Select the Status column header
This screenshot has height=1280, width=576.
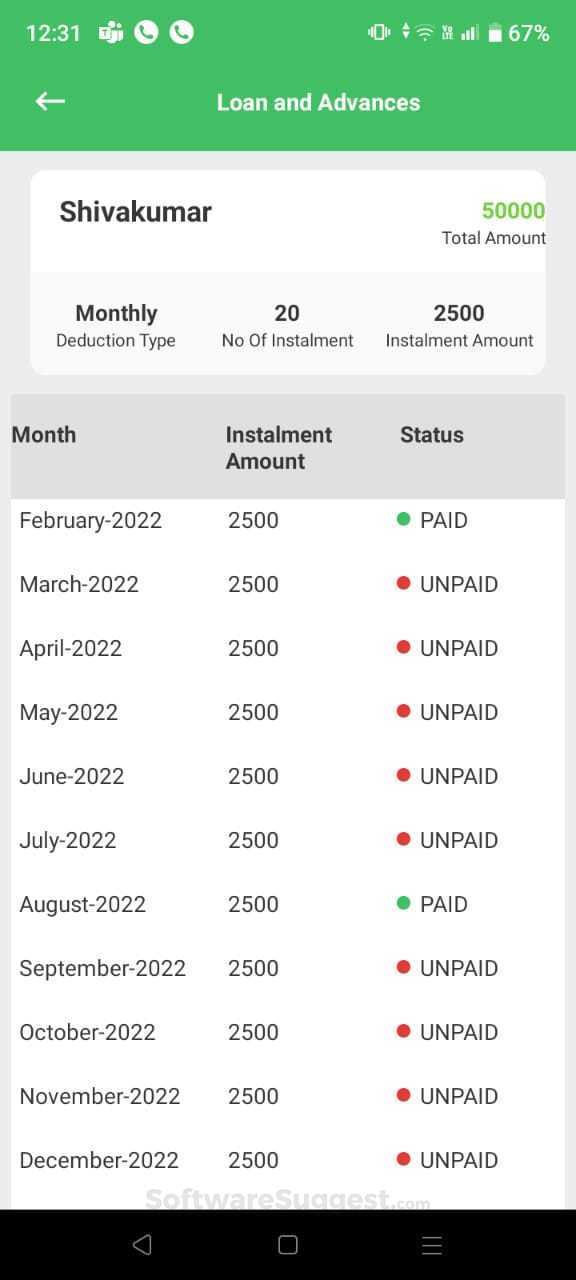tap(431, 434)
